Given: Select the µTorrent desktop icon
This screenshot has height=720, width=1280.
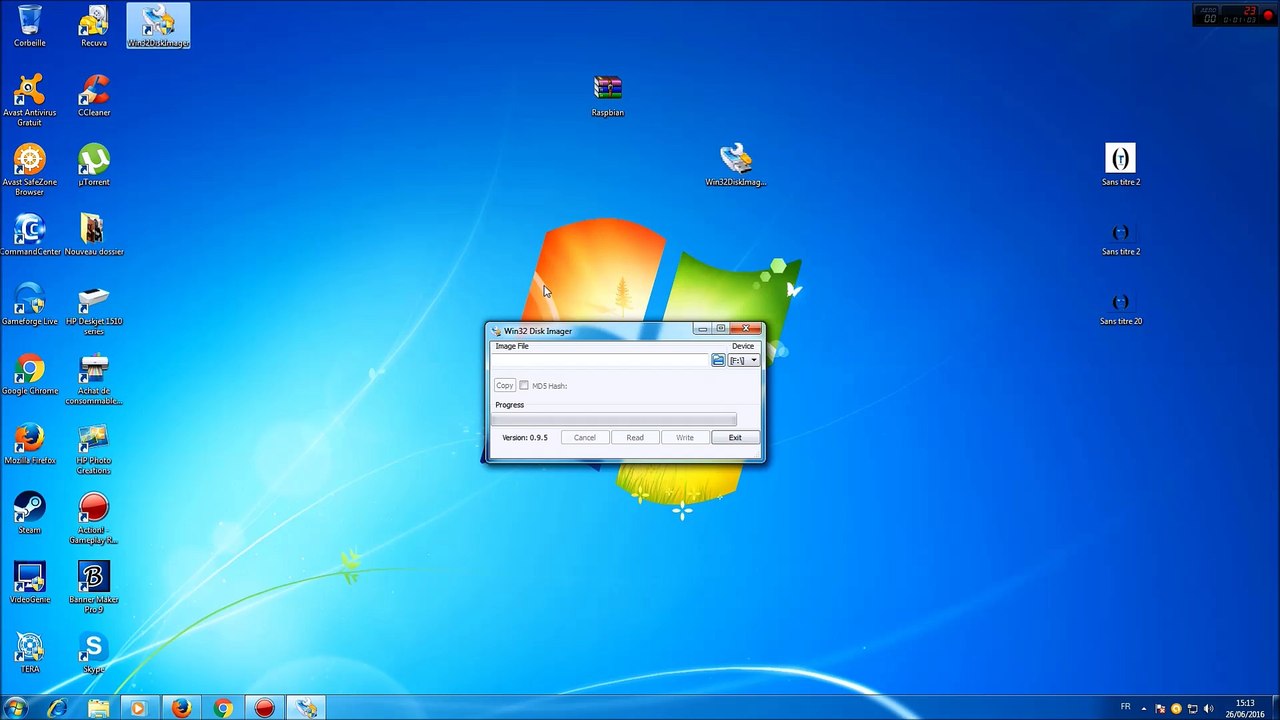Looking at the screenshot, I should (94, 165).
